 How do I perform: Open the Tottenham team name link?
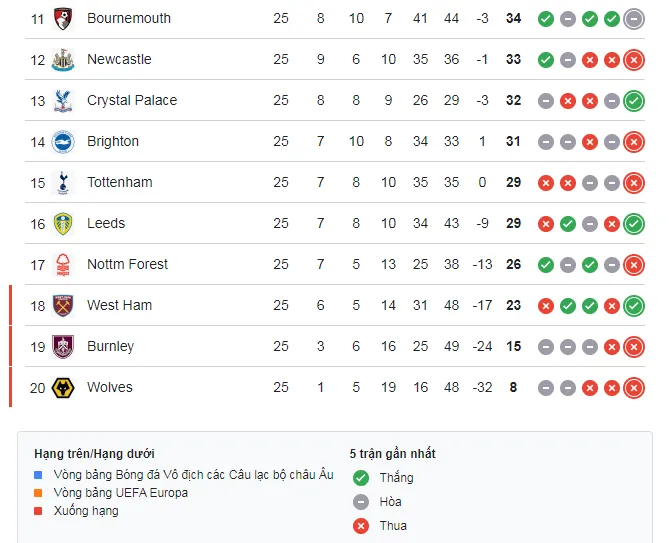(x=119, y=182)
